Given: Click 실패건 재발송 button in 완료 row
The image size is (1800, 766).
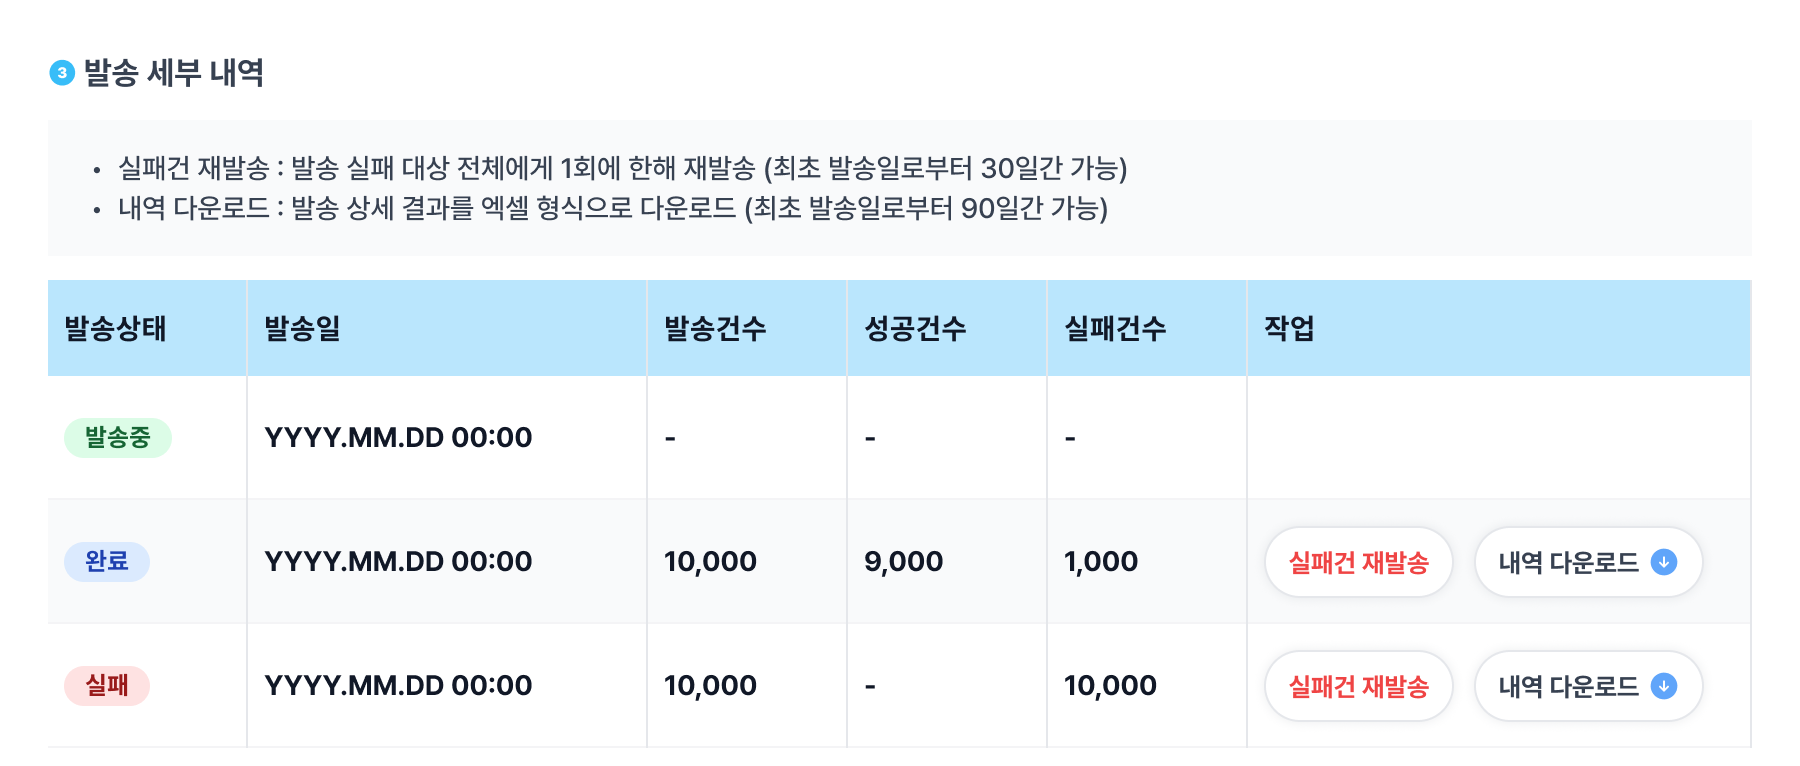Looking at the screenshot, I should (x=1359, y=562).
